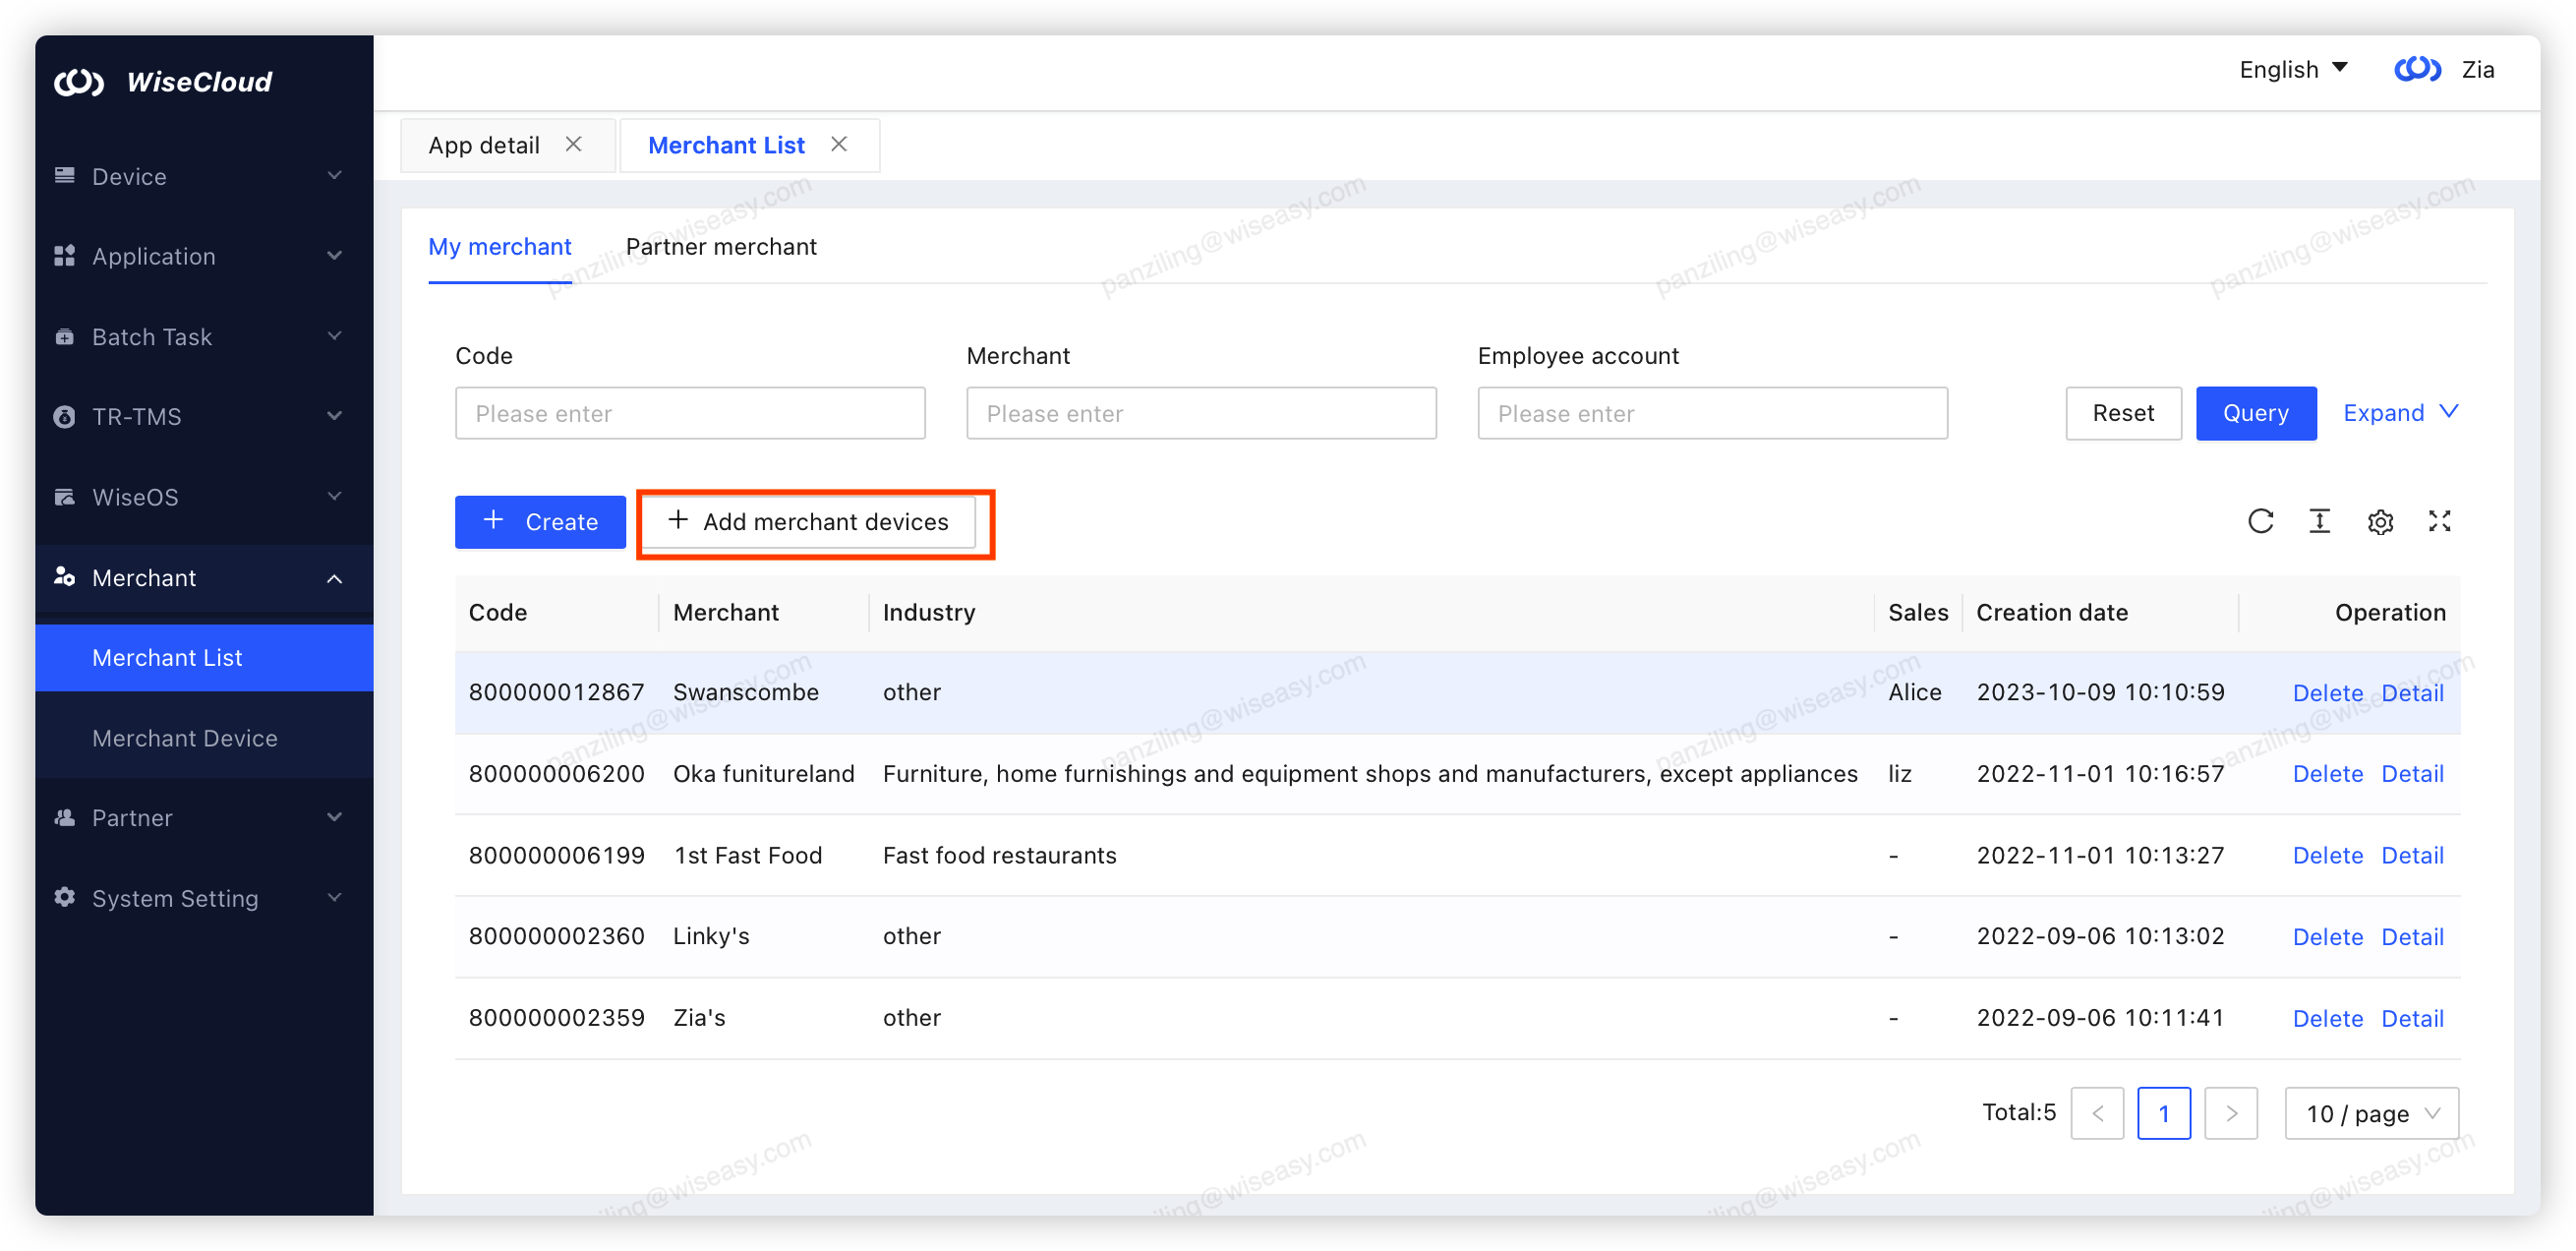Click the Add merchant devices button

(x=815, y=521)
